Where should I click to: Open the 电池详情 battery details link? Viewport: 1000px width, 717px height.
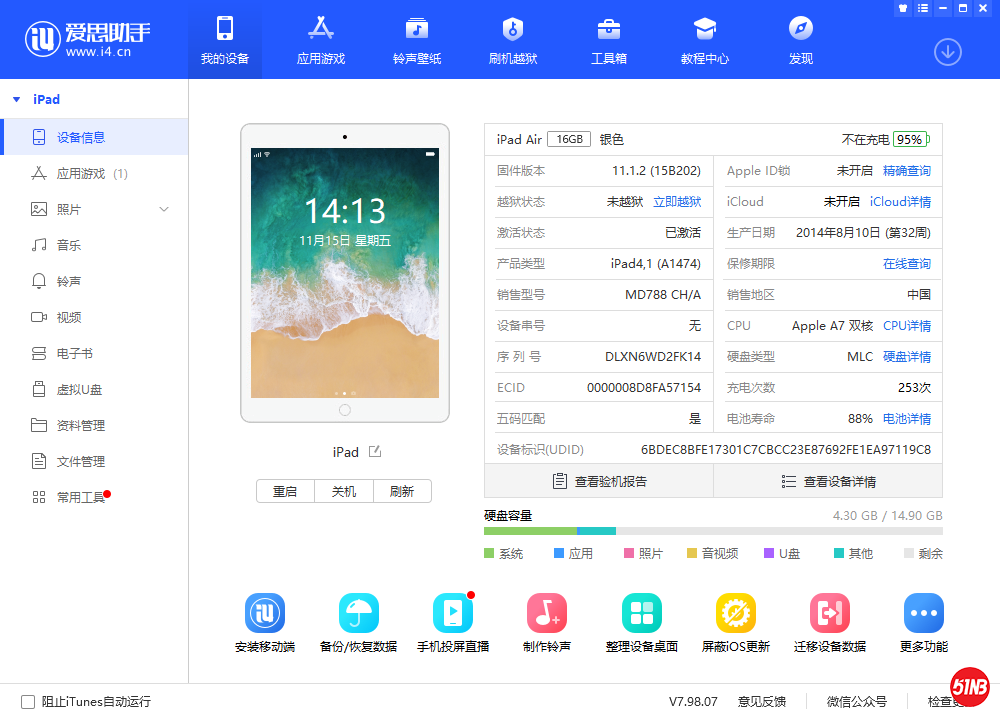(x=906, y=418)
